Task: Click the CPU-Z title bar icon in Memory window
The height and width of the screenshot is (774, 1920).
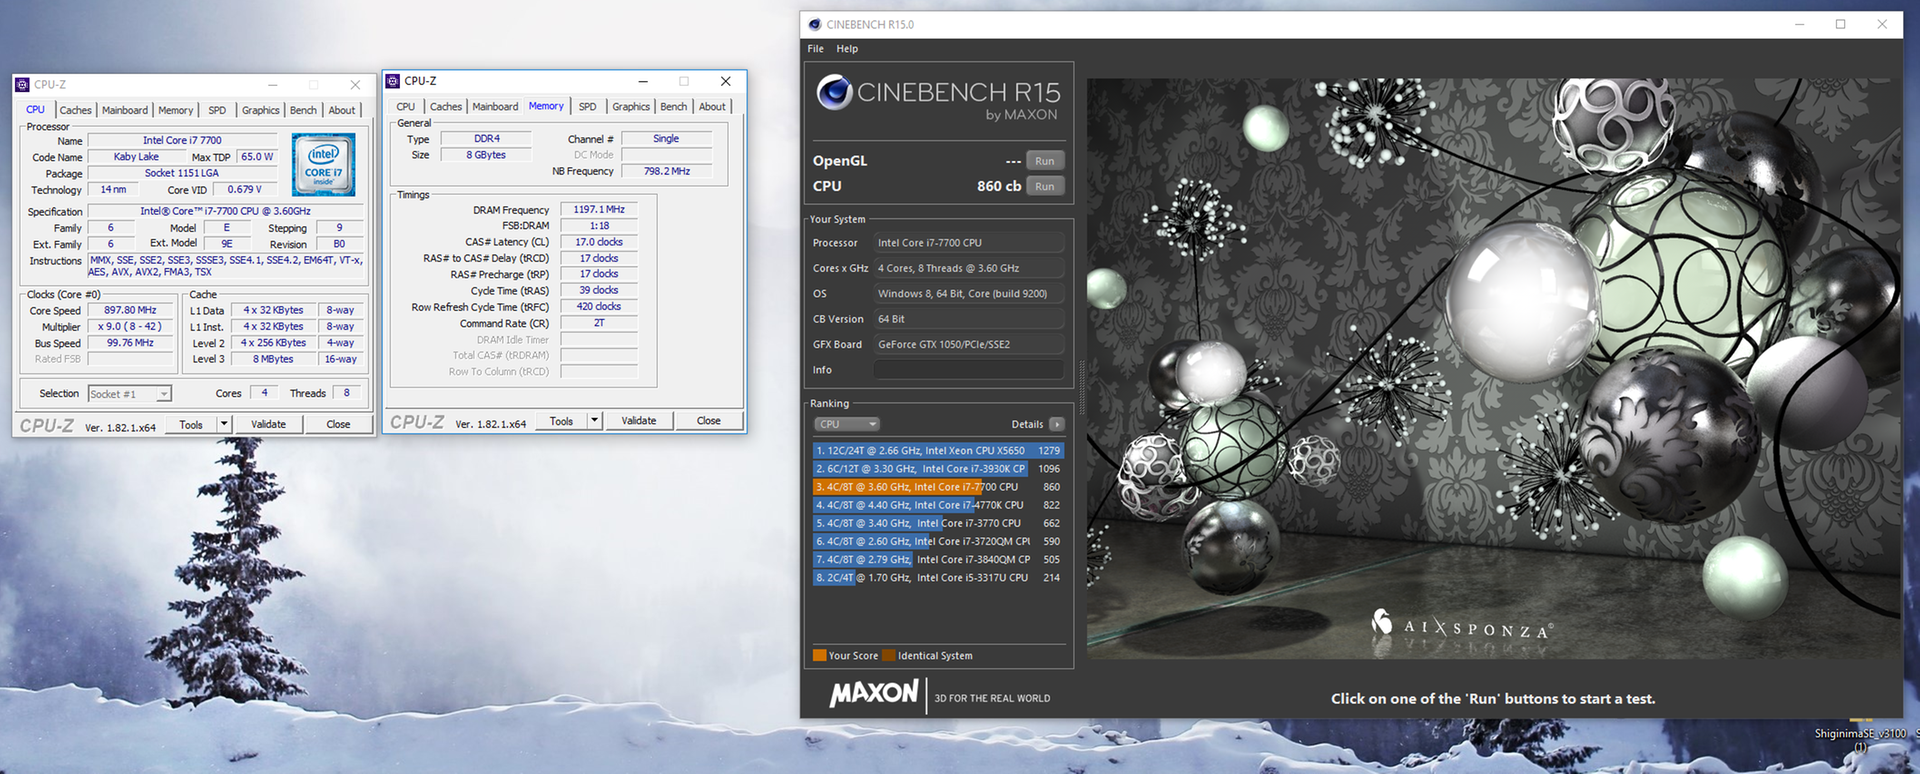Action: [x=393, y=81]
